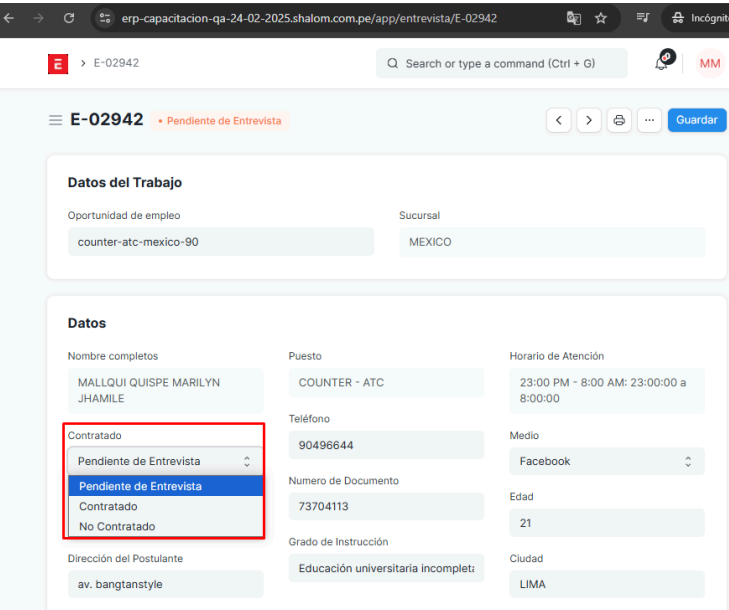Bookmark this page with the star
This screenshot has width=729, height=610.
(600, 18)
